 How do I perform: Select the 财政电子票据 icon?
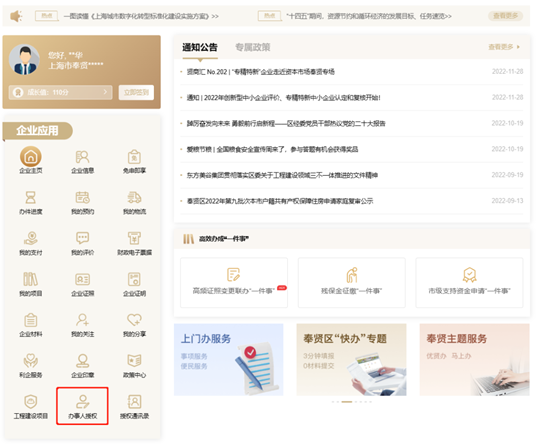(x=134, y=238)
